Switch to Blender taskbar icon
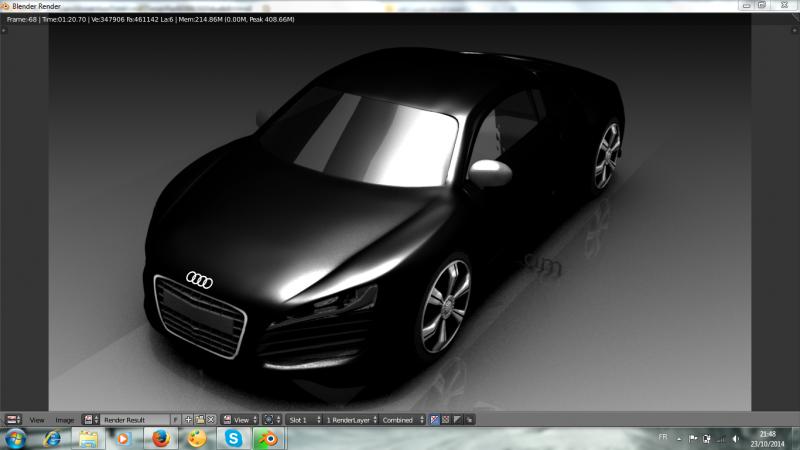 269,439
